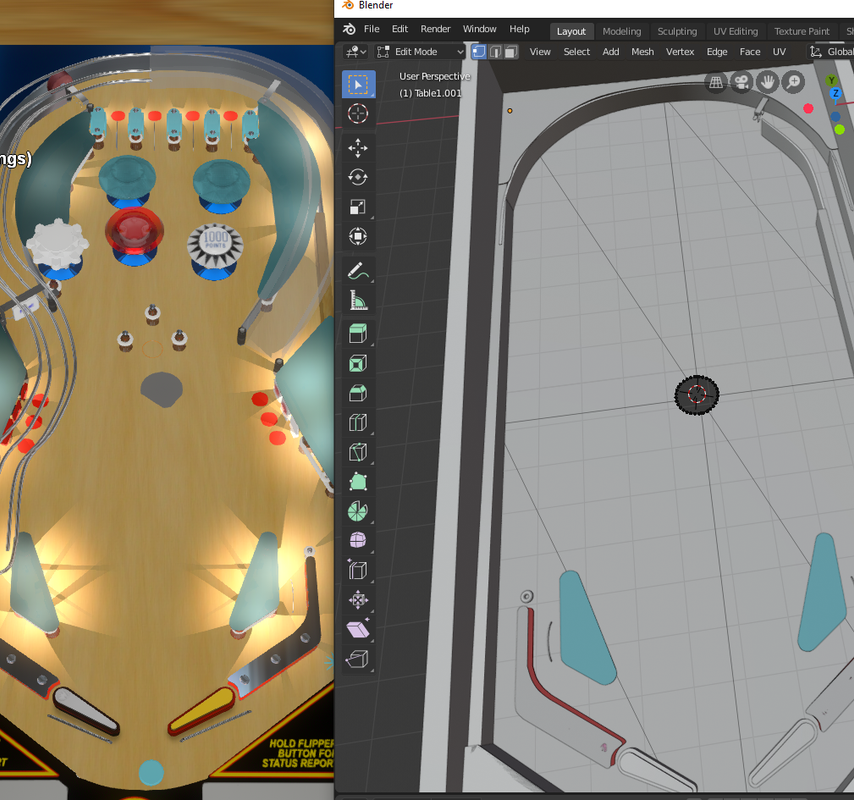The width and height of the screenshot is (854, 800).
Task: Select the Smooth vertices tool
Action: [x=358, y=540]
